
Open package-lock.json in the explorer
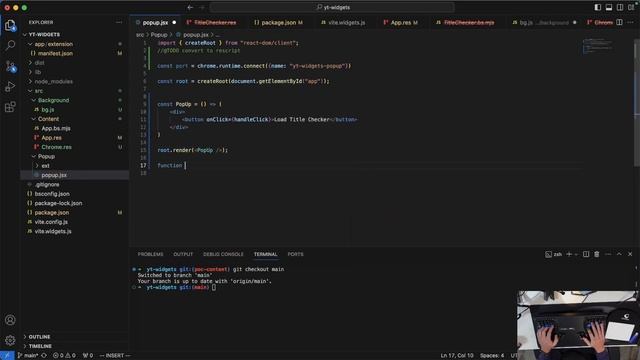click(58, 203)
